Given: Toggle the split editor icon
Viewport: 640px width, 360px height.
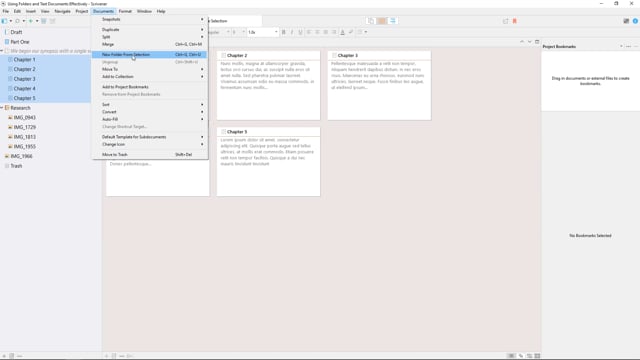Looking at the screenshot, I should tap(537, 42).
